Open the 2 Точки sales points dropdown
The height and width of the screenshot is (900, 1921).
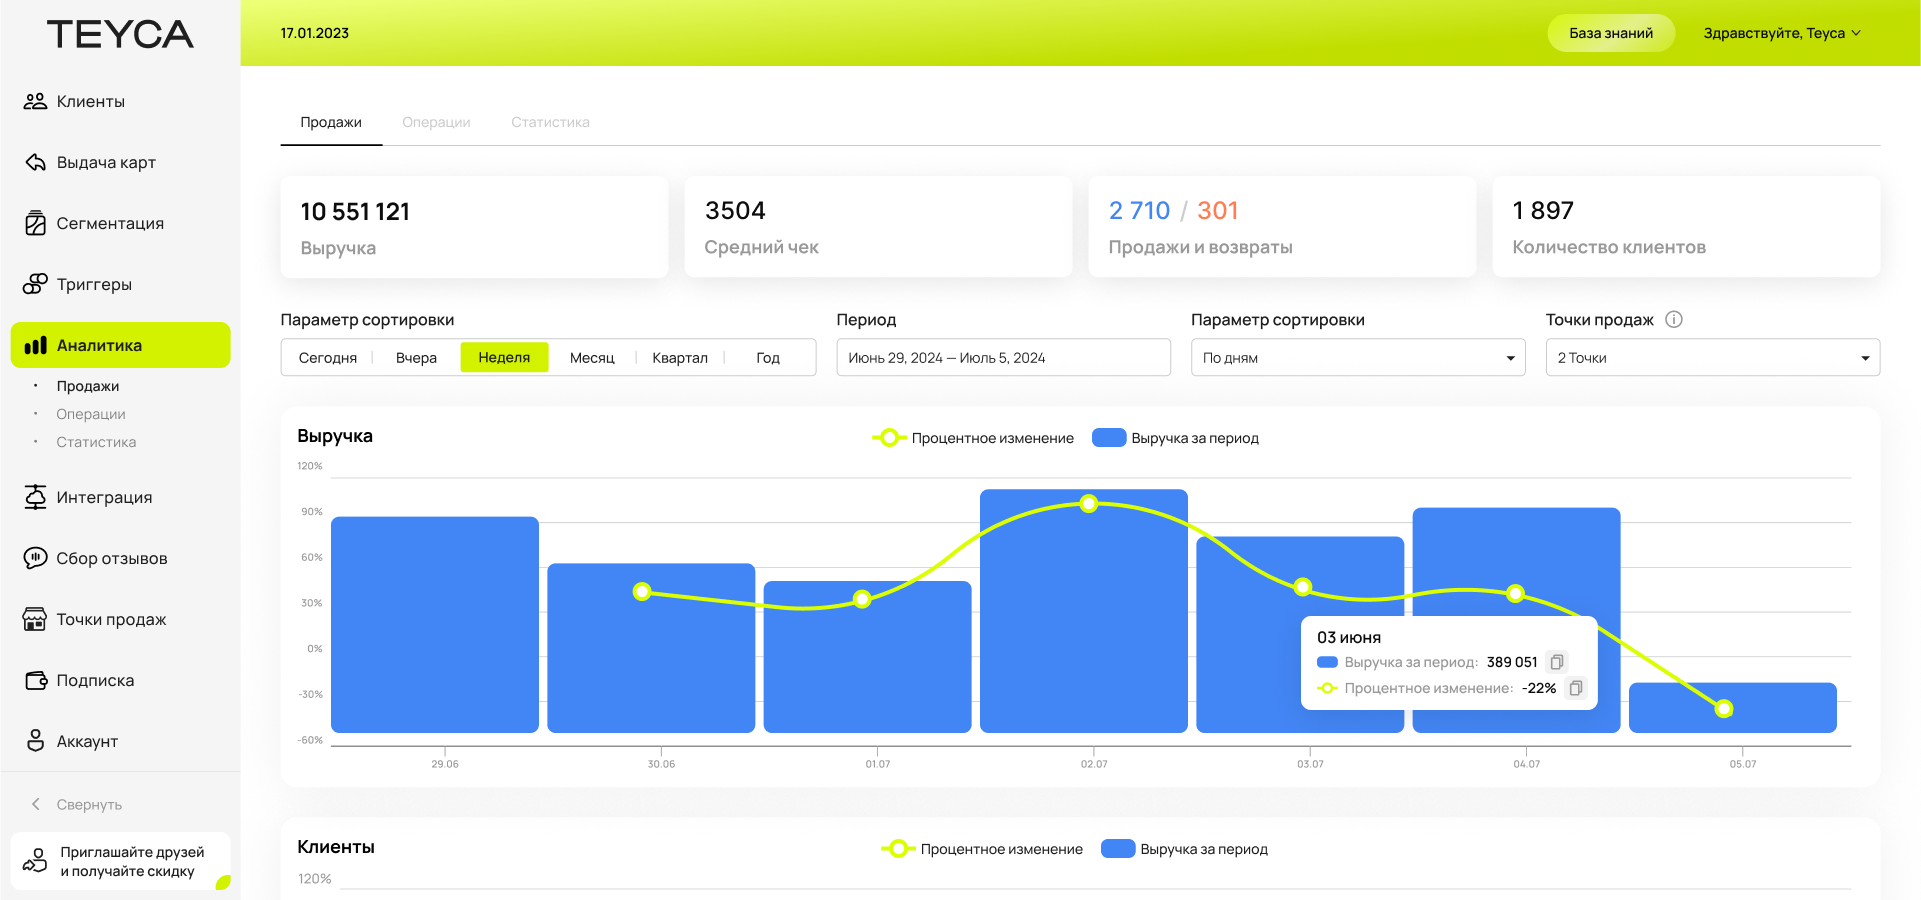tap(1712, 358)
